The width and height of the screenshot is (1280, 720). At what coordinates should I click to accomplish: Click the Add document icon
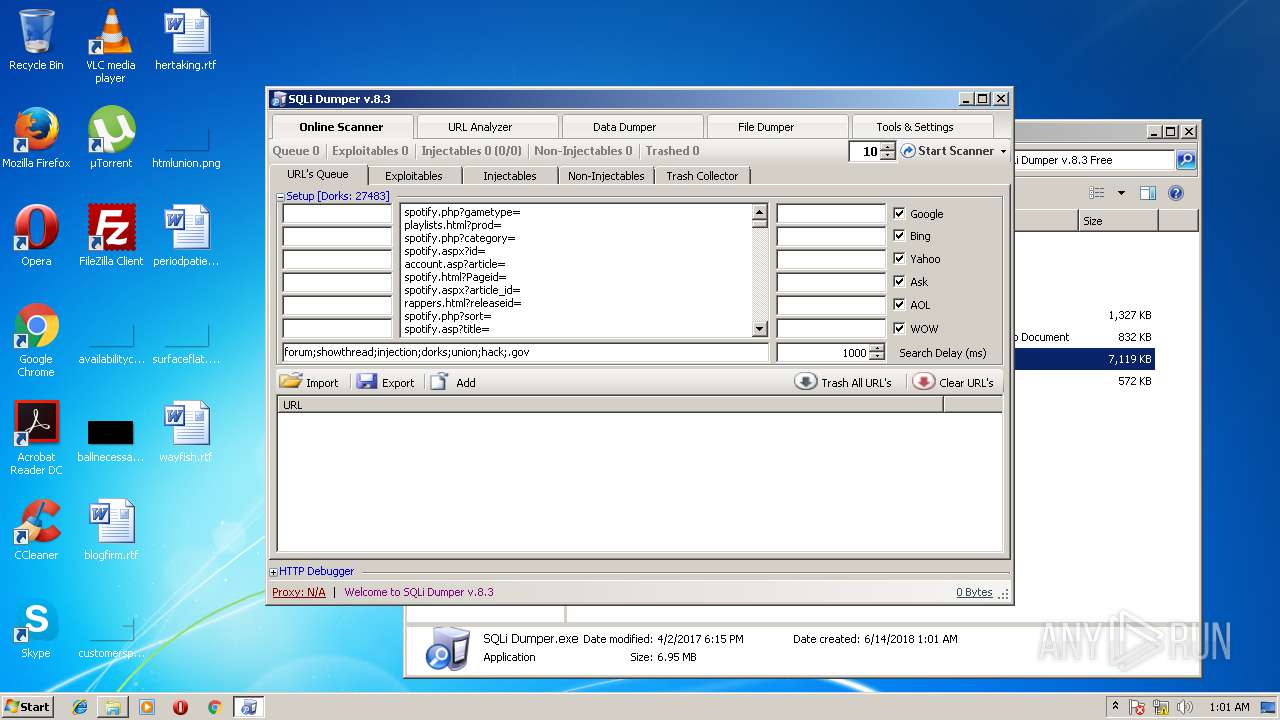tap(440, 382)
